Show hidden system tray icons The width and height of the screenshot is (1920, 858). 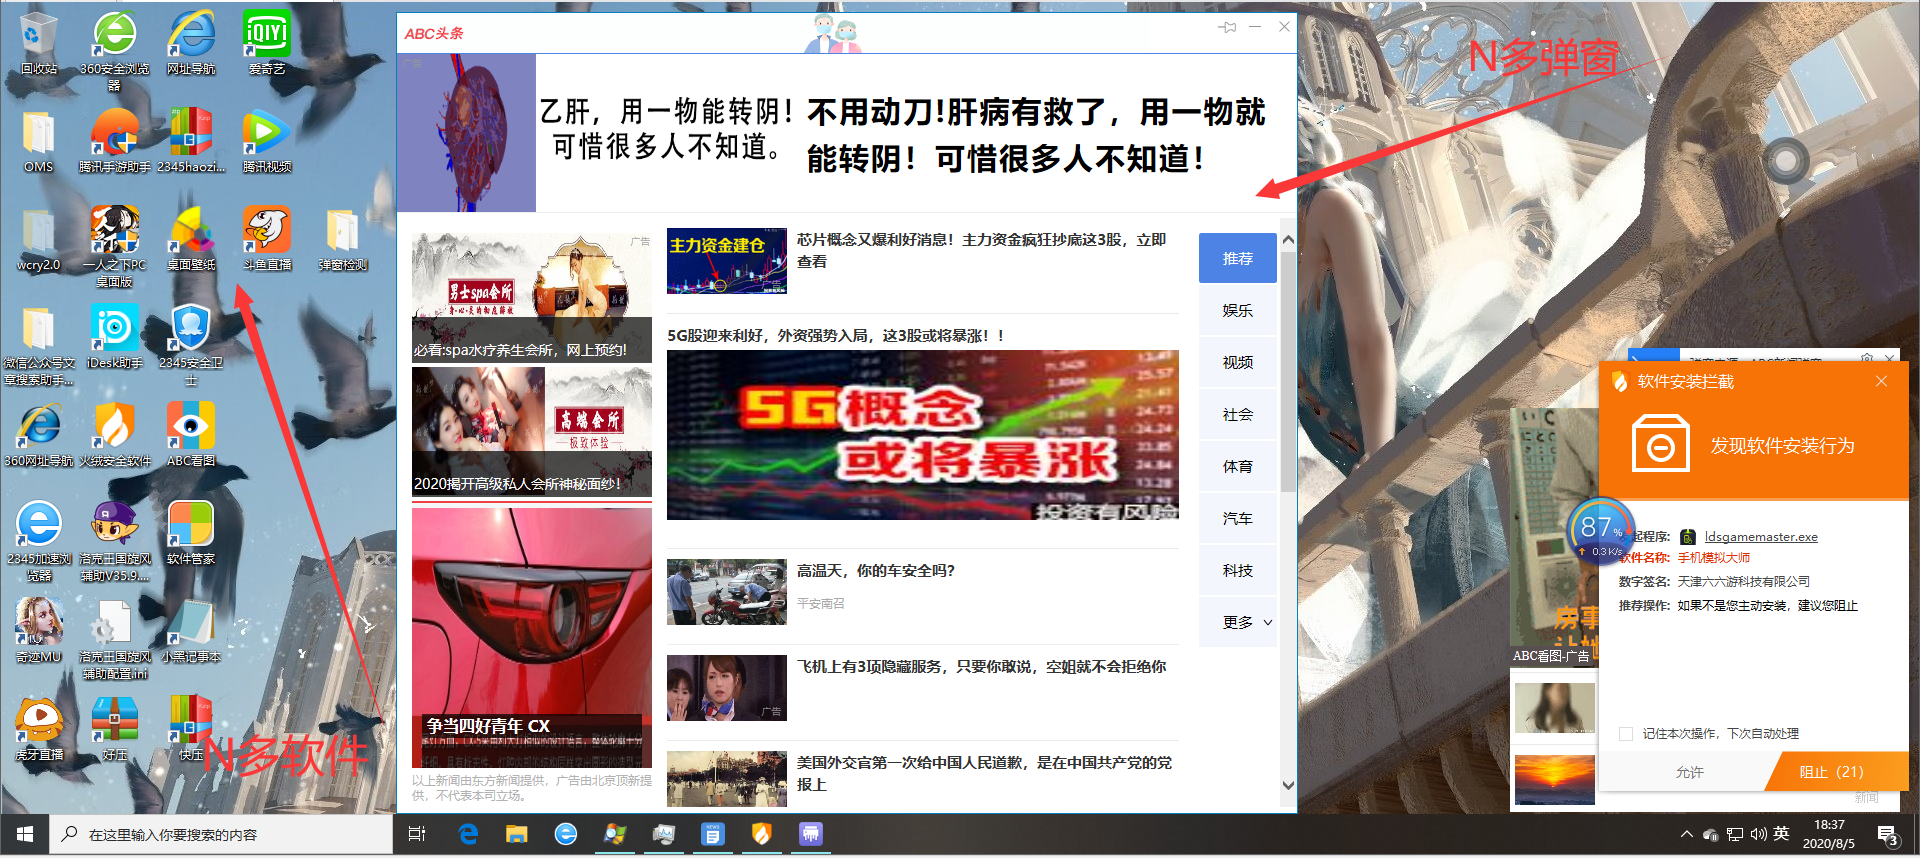coord(1686,834)
